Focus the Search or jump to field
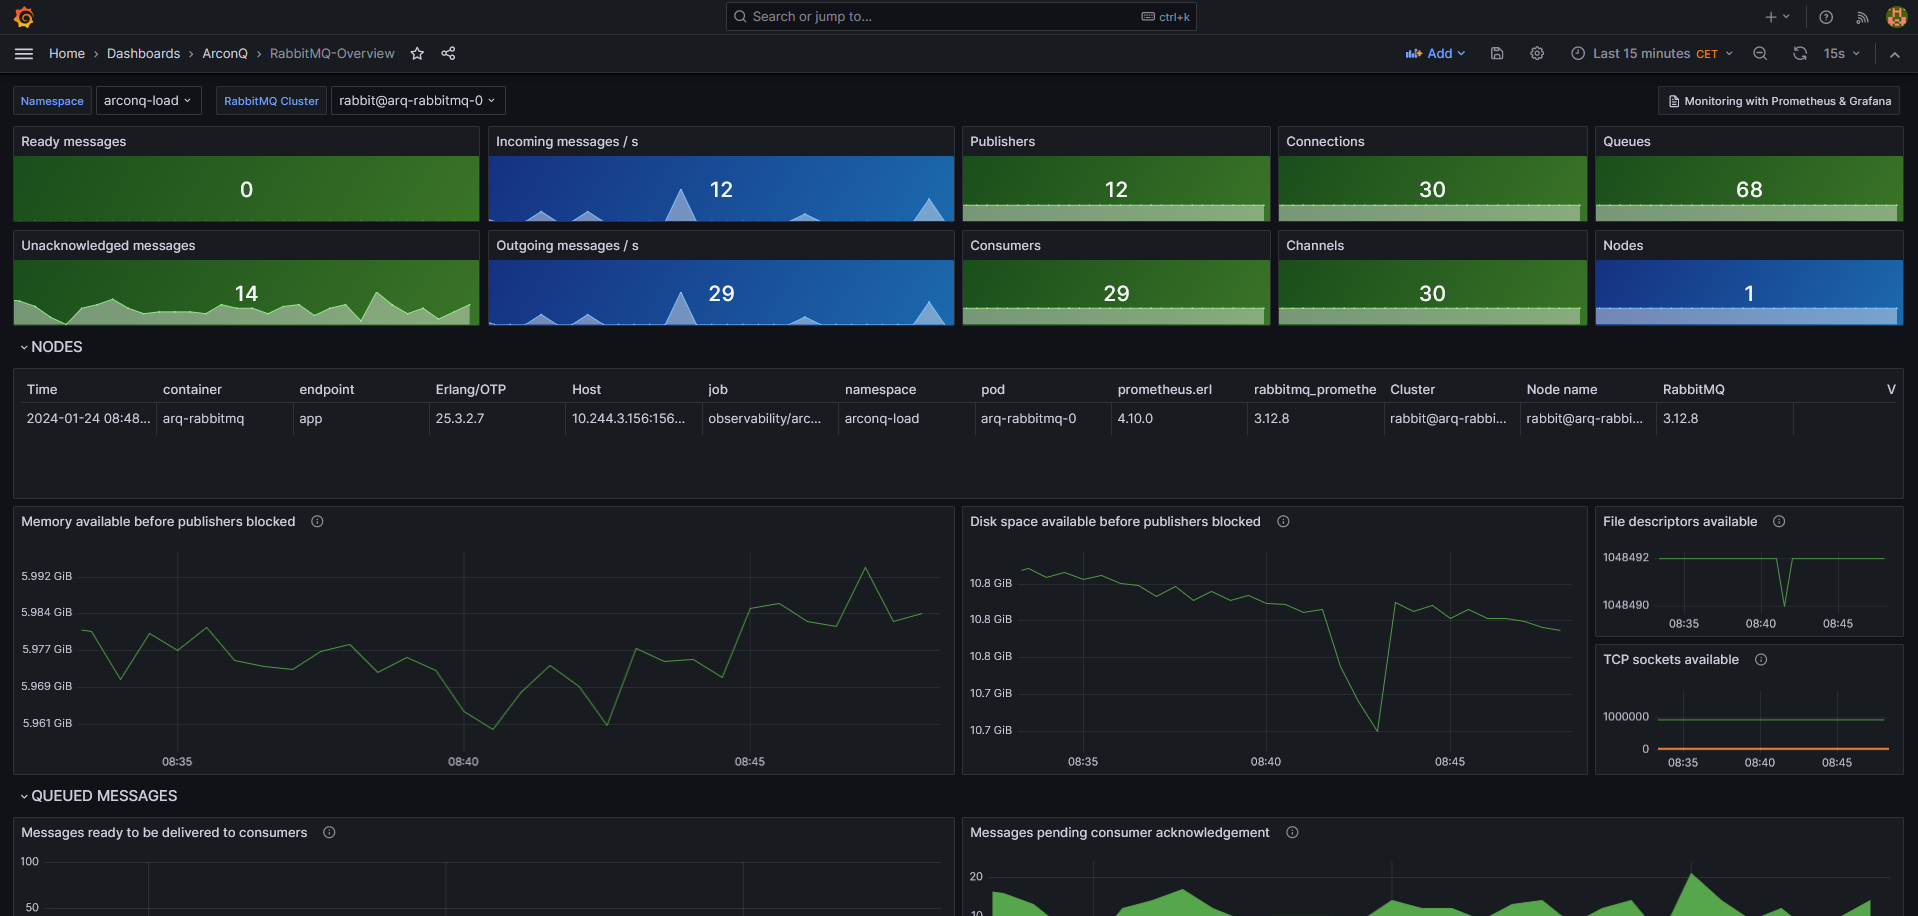1918x916 pixels. coord(961,17)
